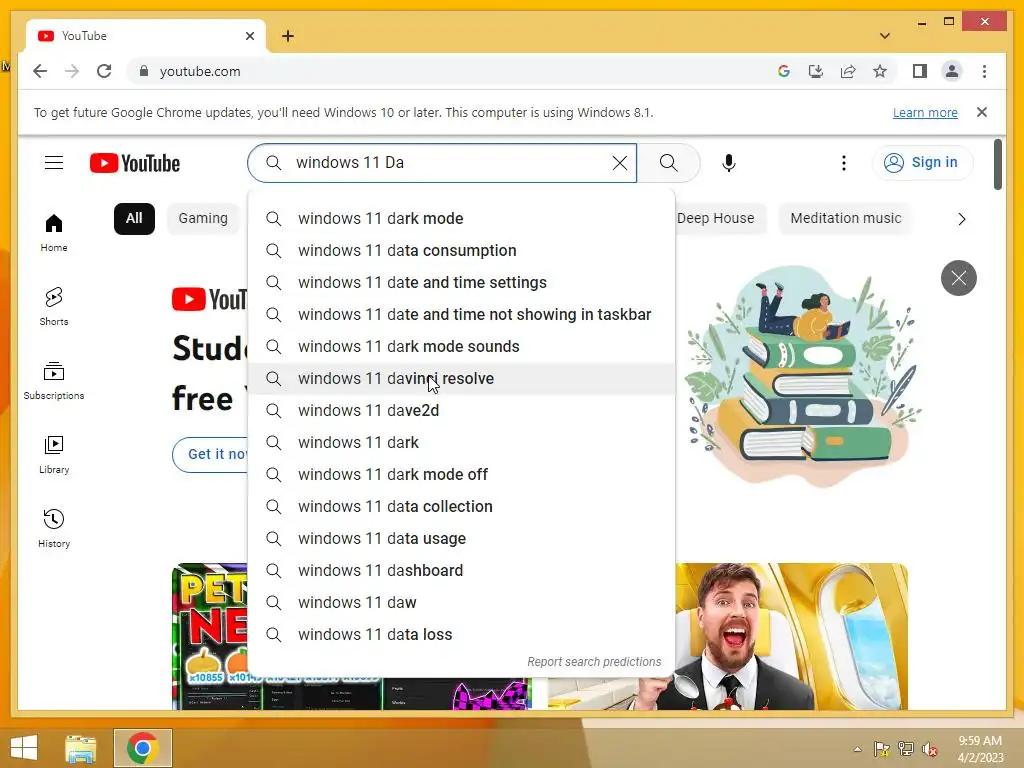The height and width of the screenshot is (768, 1024).
Task: Open Shorts in sidebar
Action: pyautogui.click(x=54, y=306)
